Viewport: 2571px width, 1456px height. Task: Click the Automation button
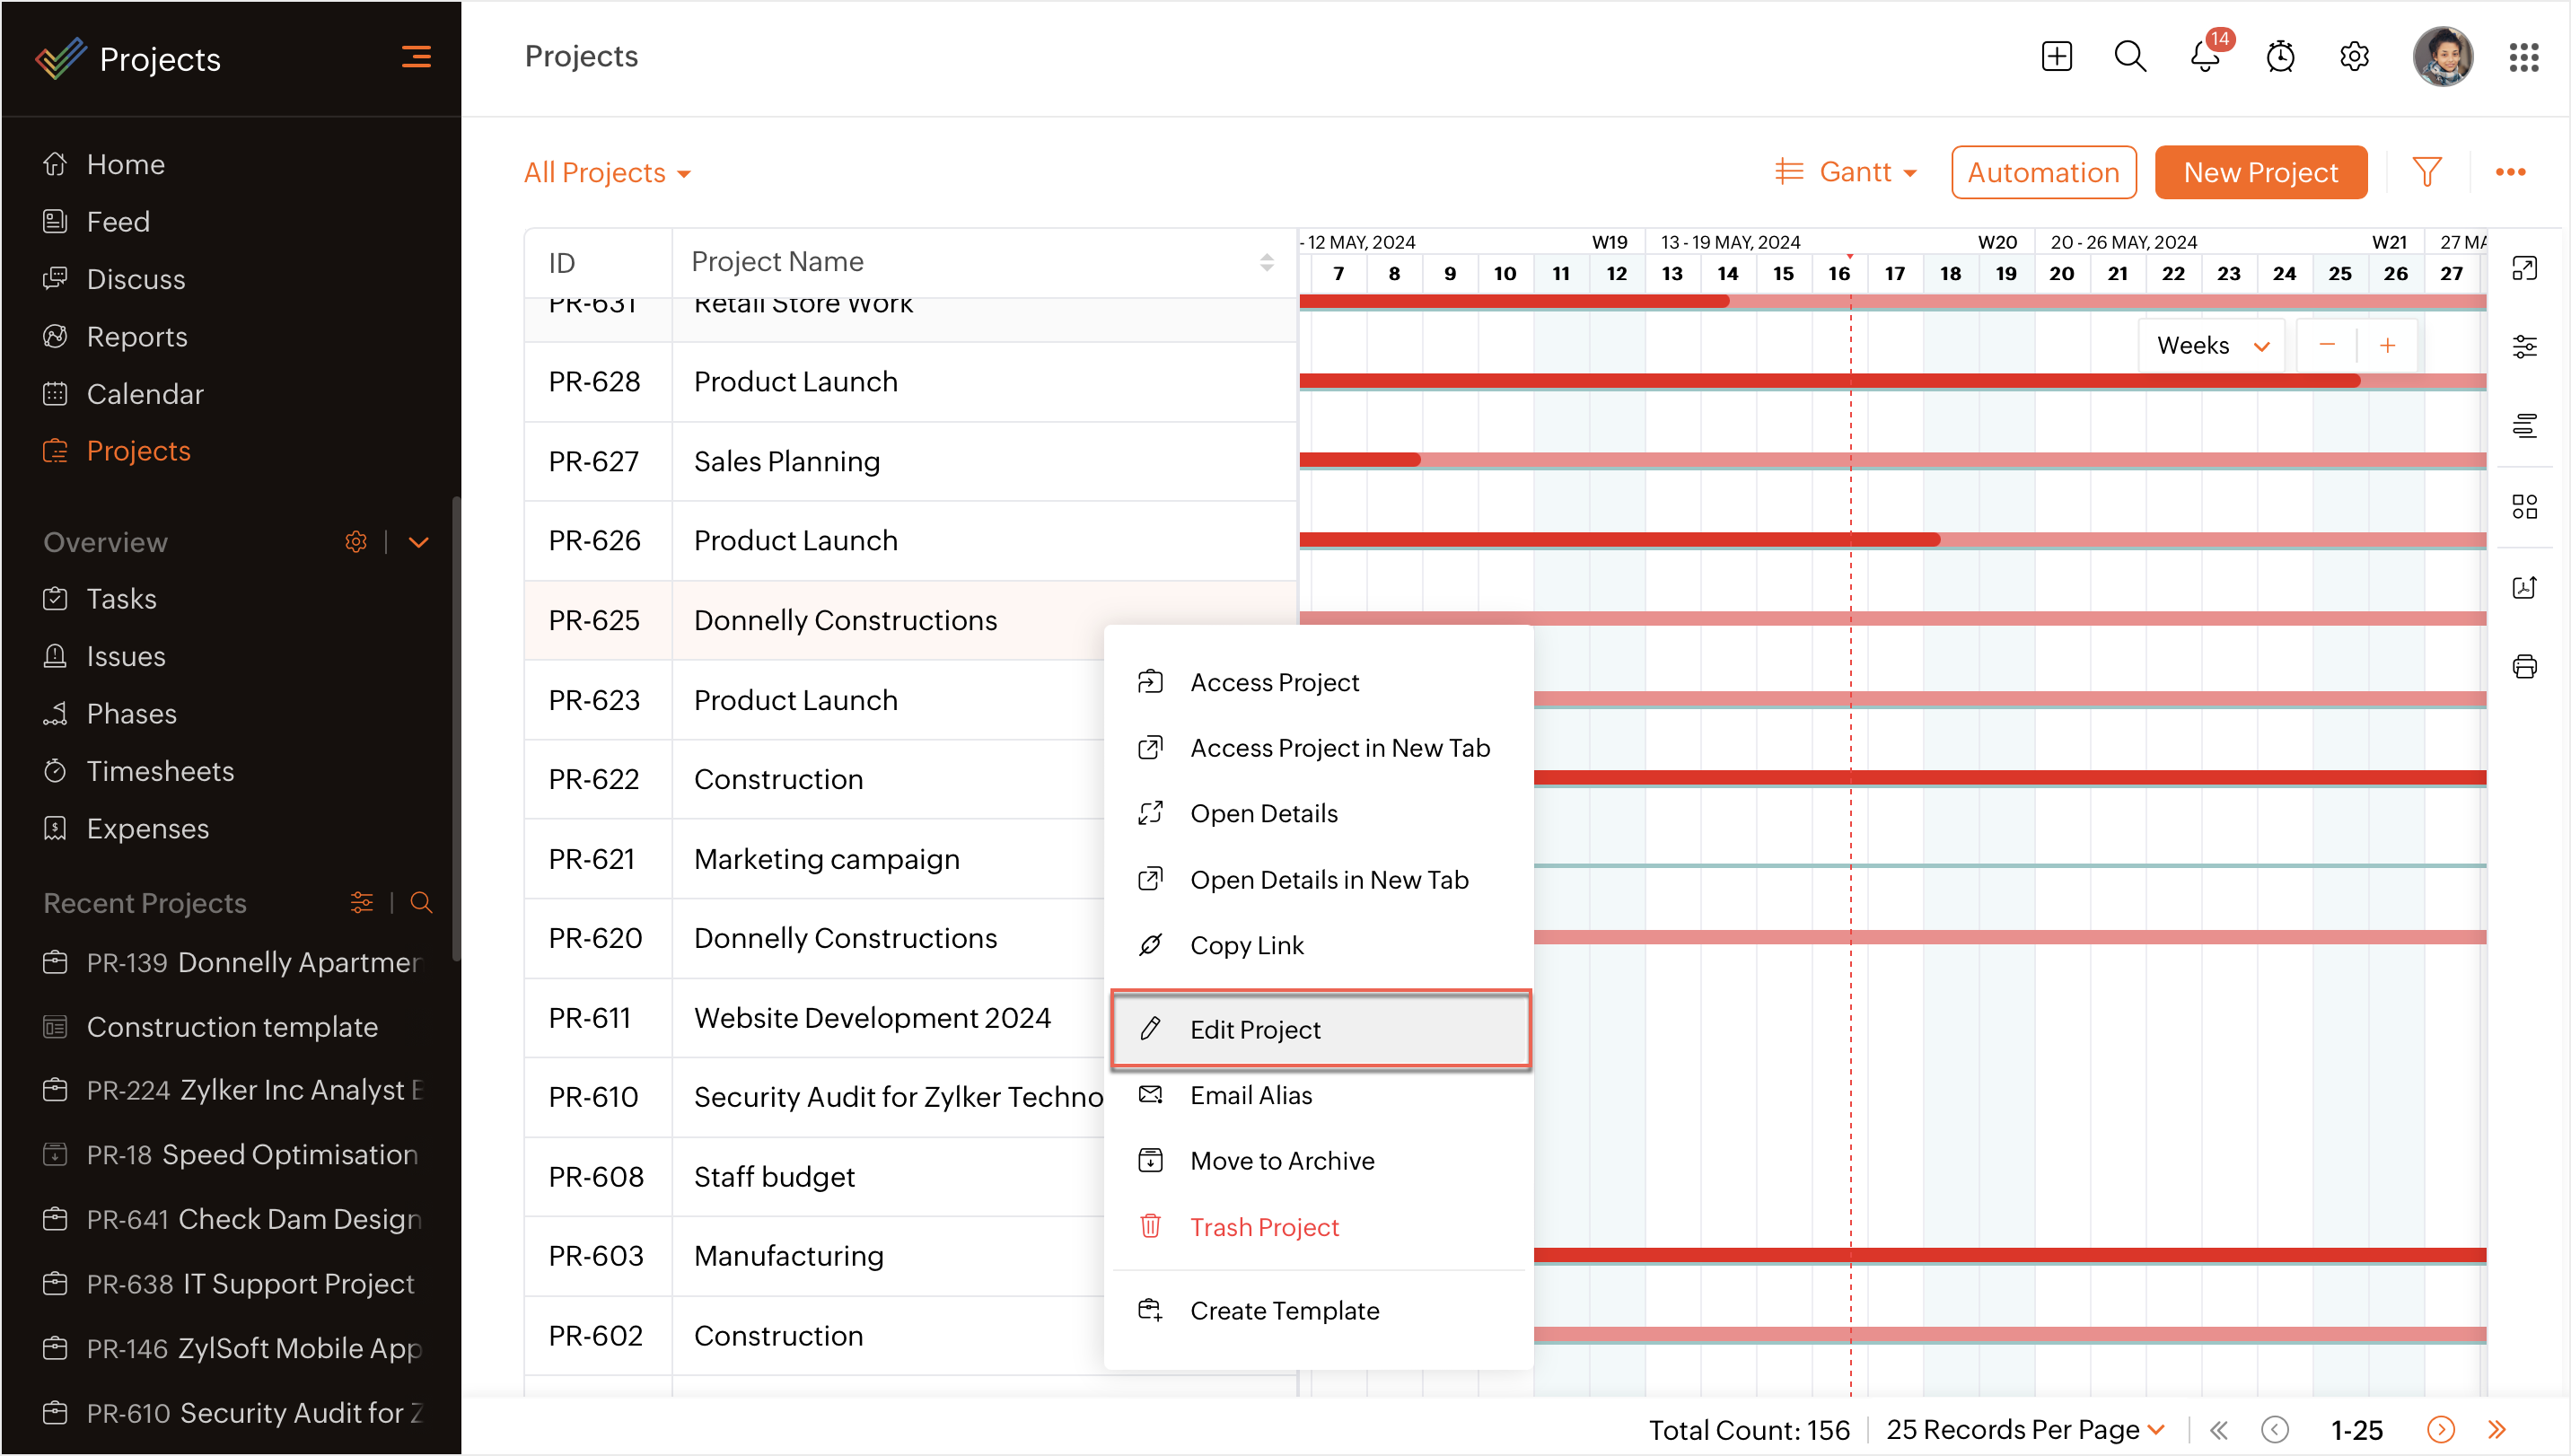2043,173
